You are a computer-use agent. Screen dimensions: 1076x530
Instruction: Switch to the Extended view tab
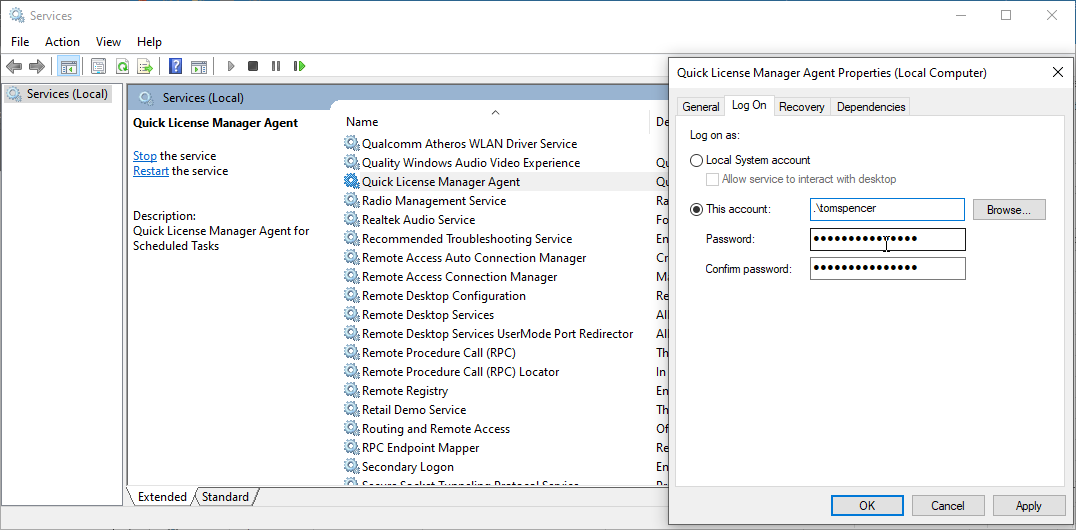[x=162, y=496]
